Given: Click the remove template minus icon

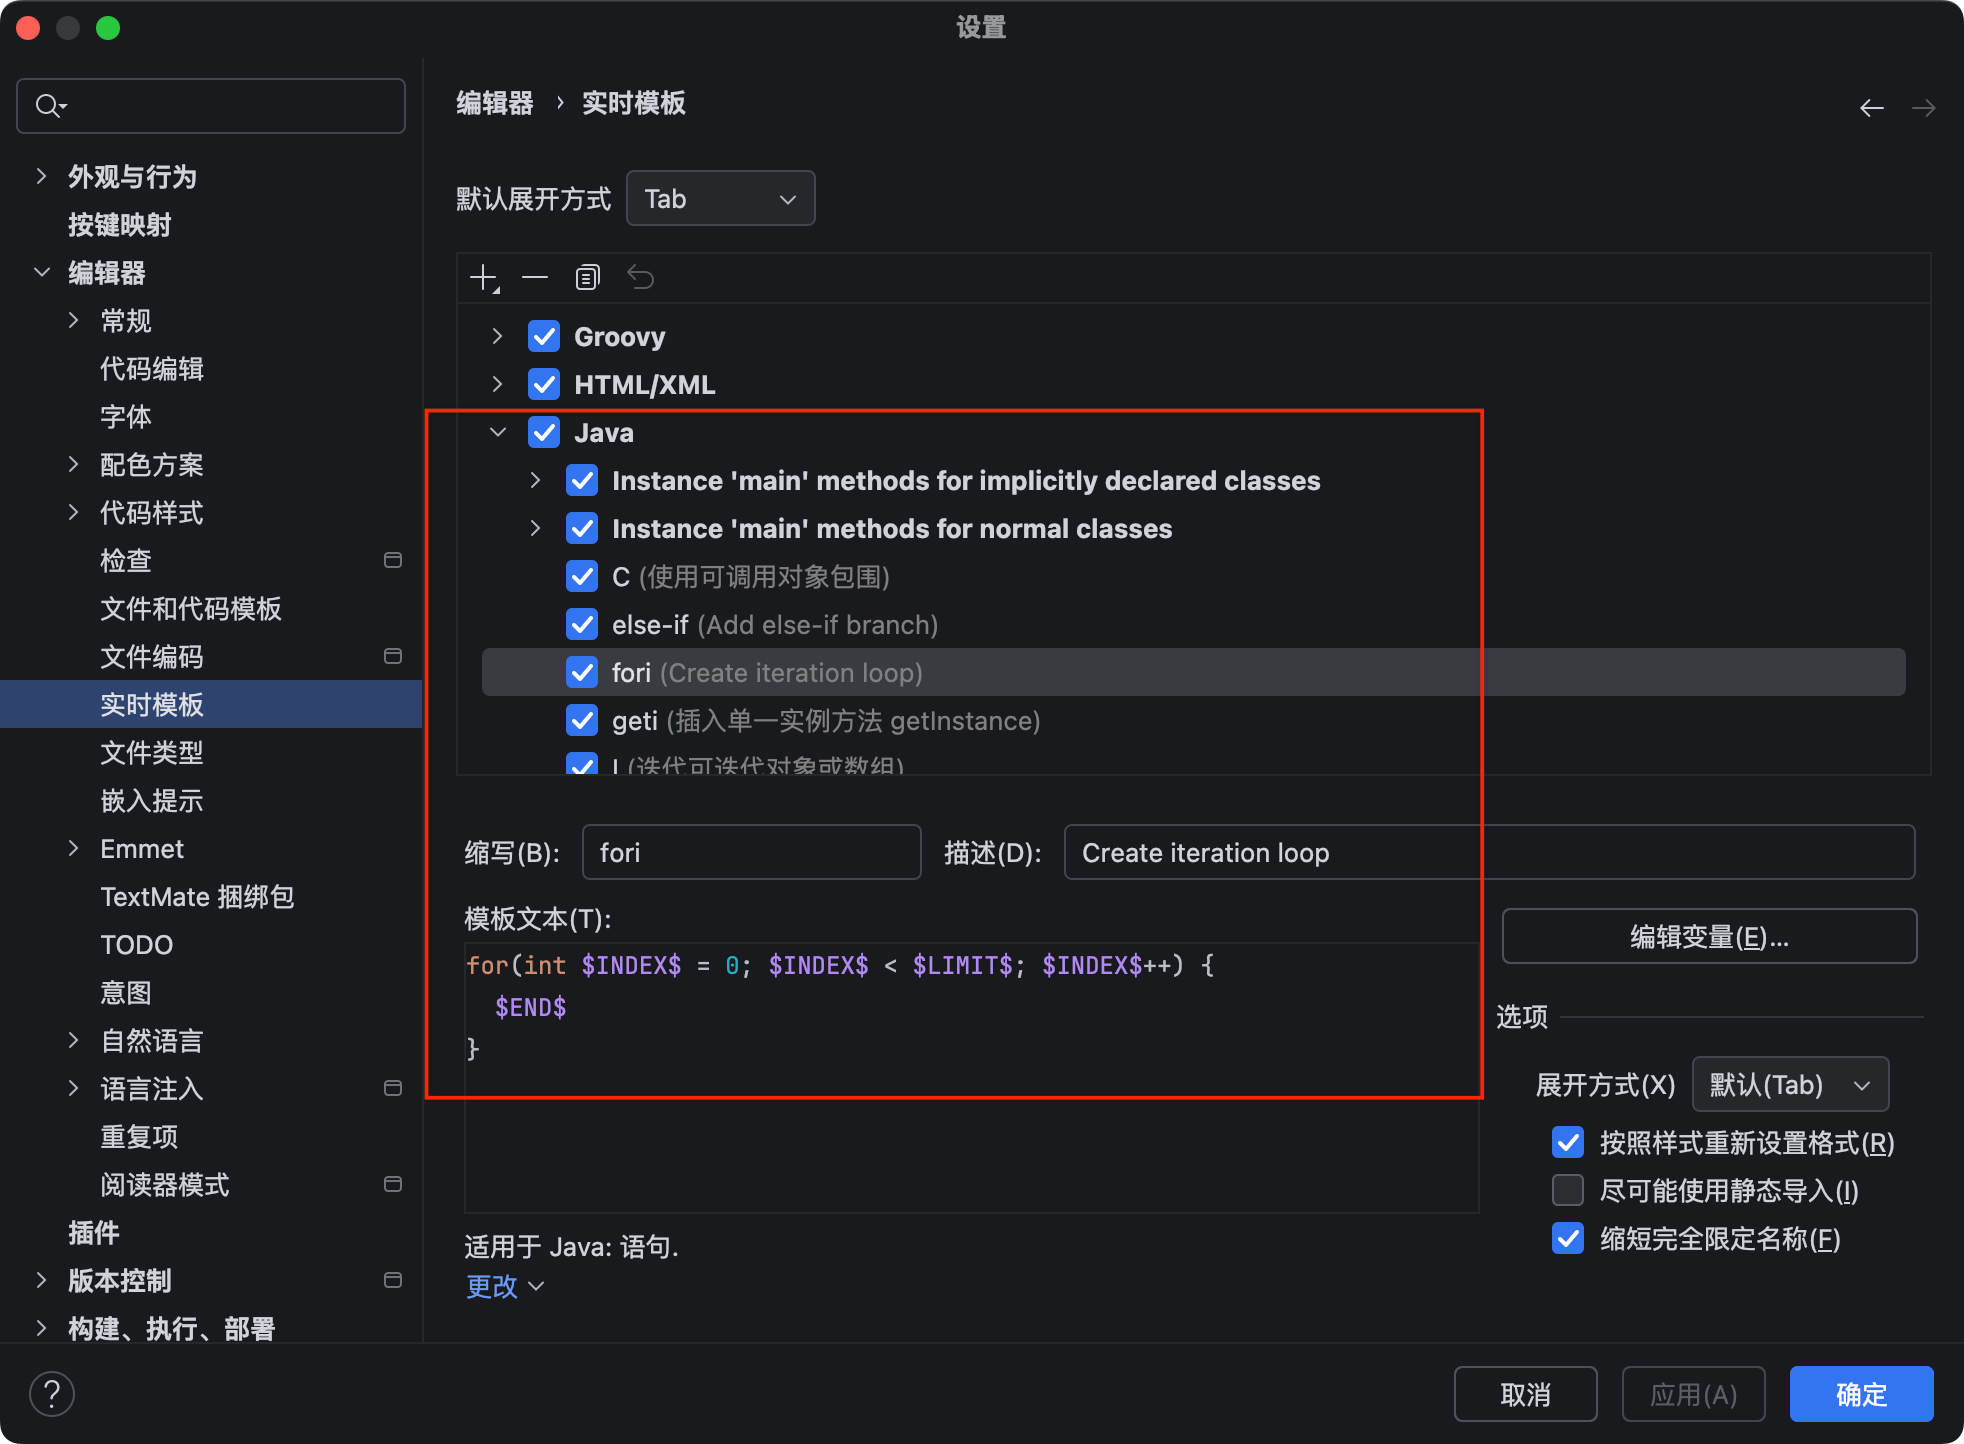Looking at the screenshot, I should (x=535, y=278).
